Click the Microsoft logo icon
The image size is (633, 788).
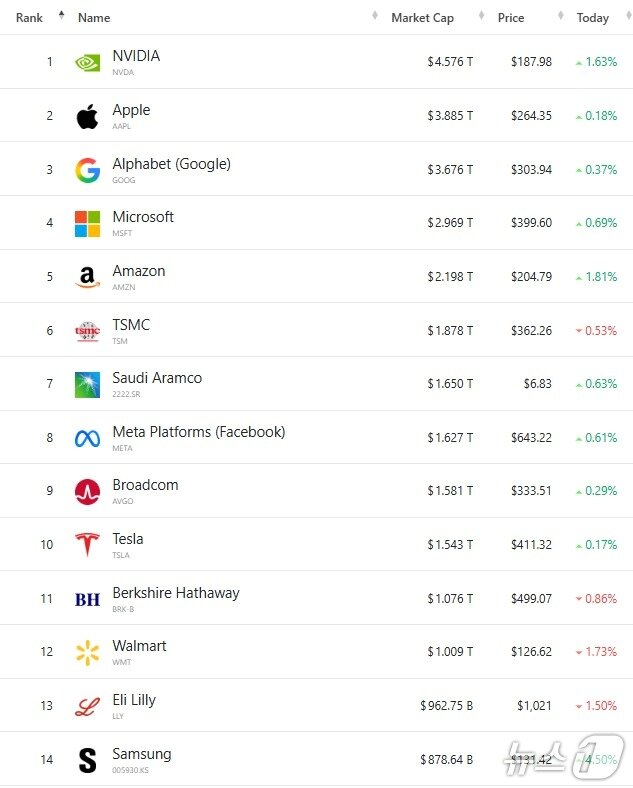point(87,223)
